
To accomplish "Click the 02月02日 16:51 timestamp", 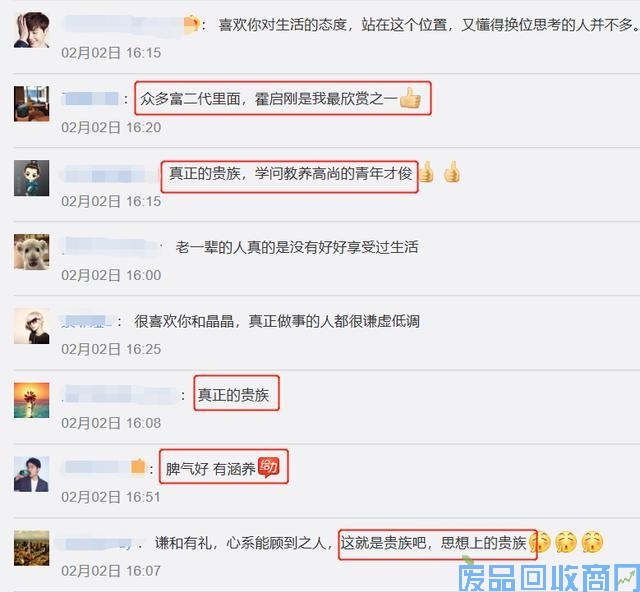I will (x=111, y=497).
